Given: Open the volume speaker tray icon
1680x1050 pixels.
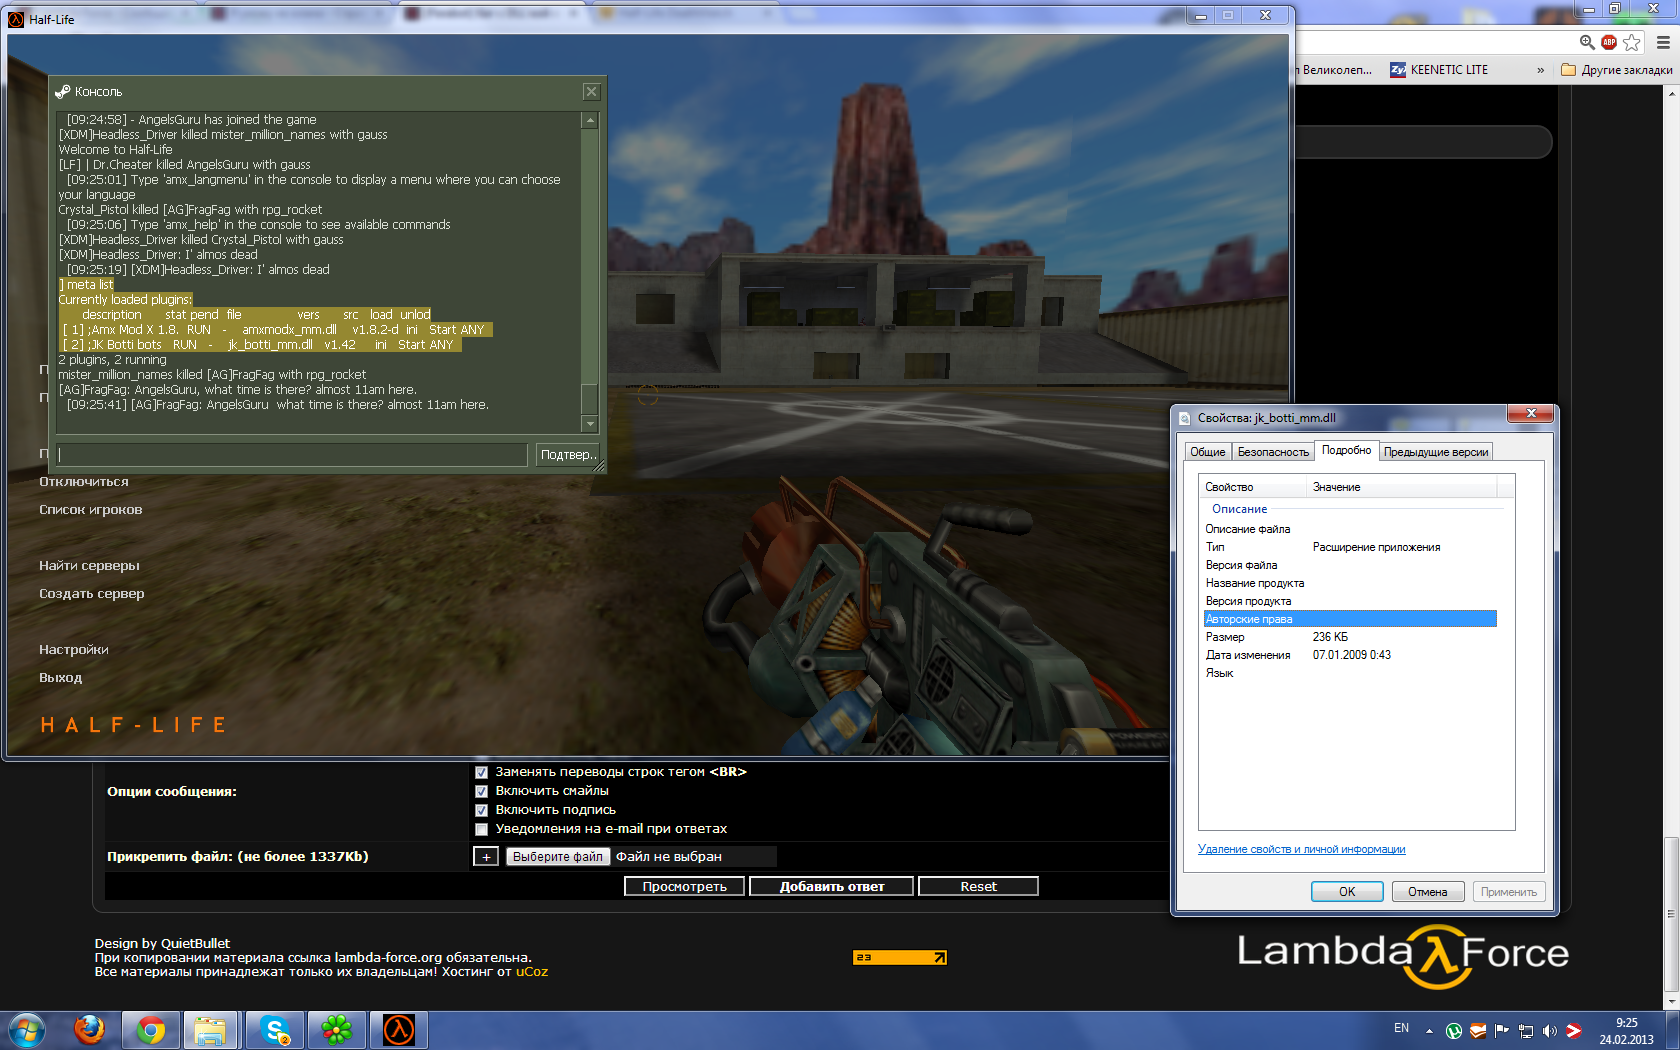Looking at the screenshot, I should pos(1550,1031).
